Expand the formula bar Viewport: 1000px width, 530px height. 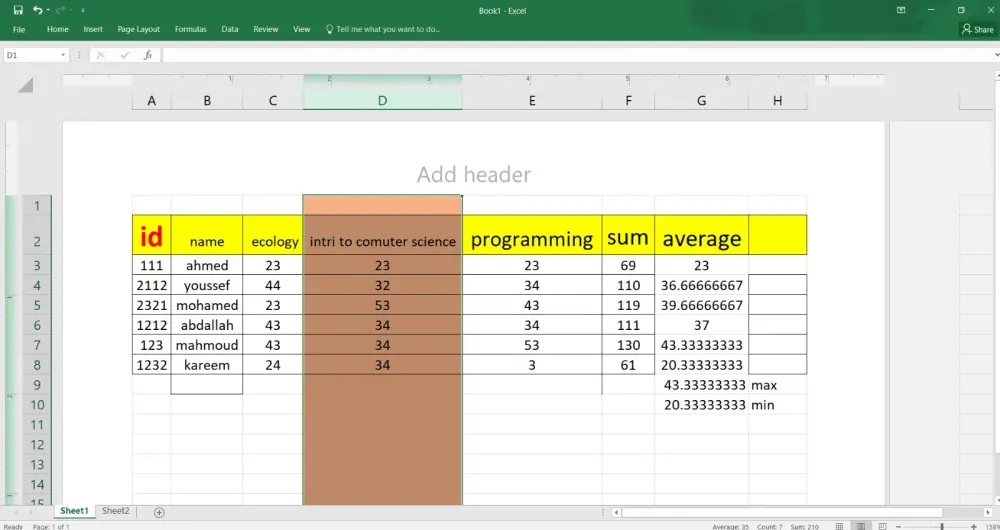pos(996,55)
